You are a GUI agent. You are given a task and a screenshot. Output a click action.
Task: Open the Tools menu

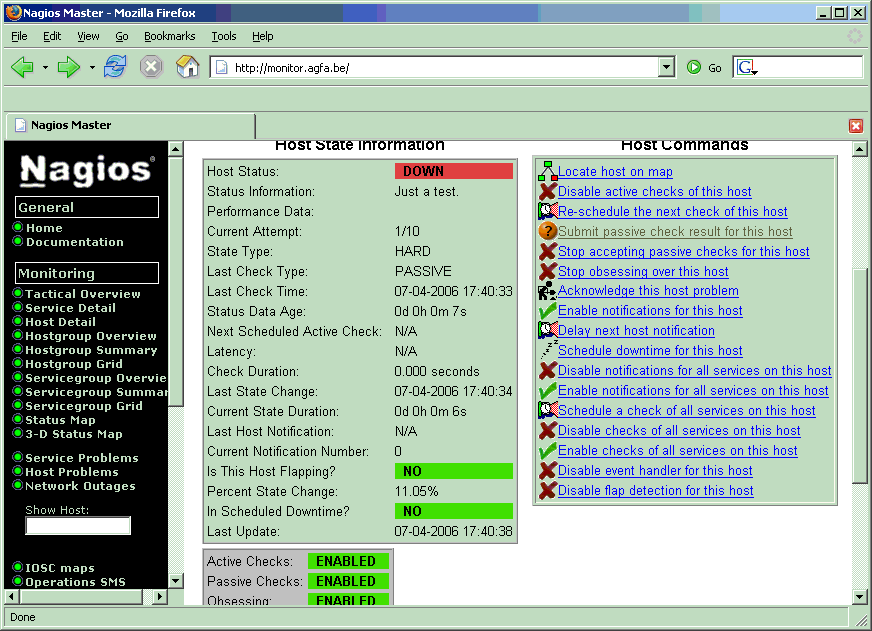pos(224,36)
